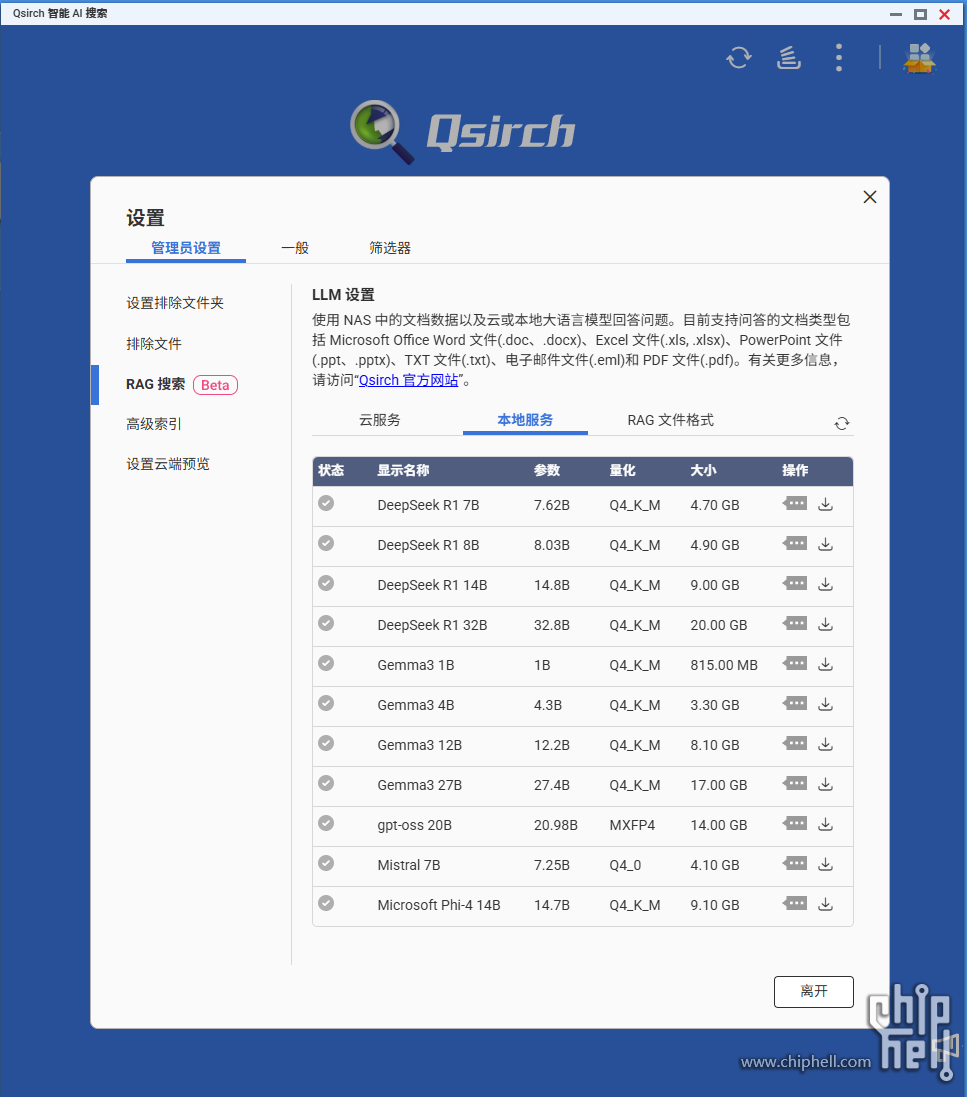The width and height of the screenshot is (967, 1097).
Task: Open details tag icon for Mistral 7B
Action: click(794, 863)
